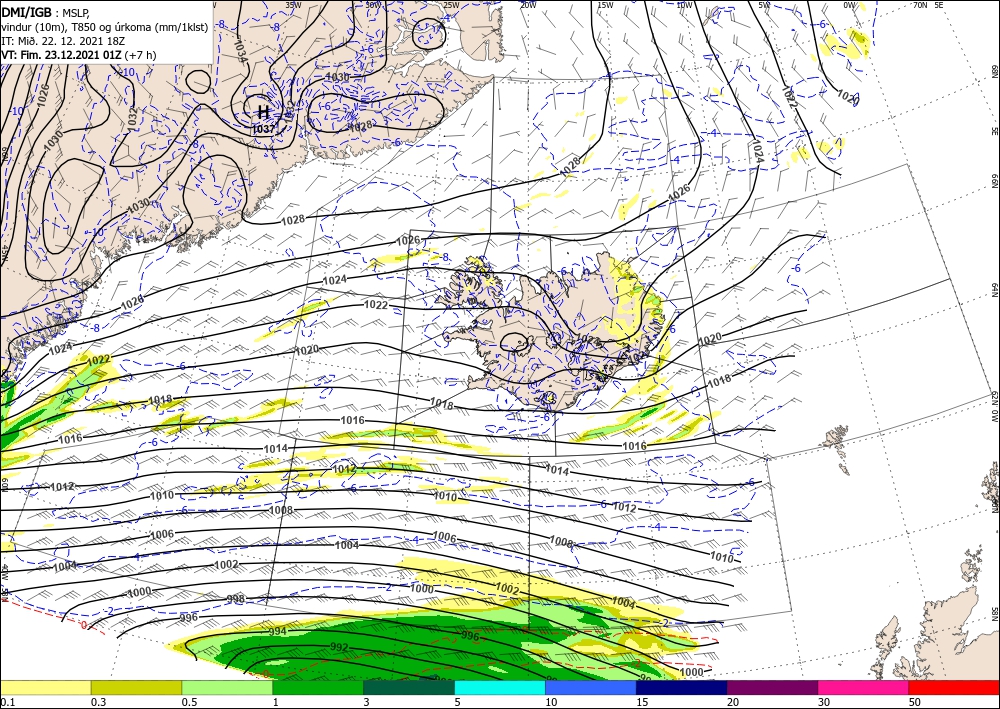
Task: Click the 'DMI/IGB : MSLP,' title text
Action: [x=46, y=12]
